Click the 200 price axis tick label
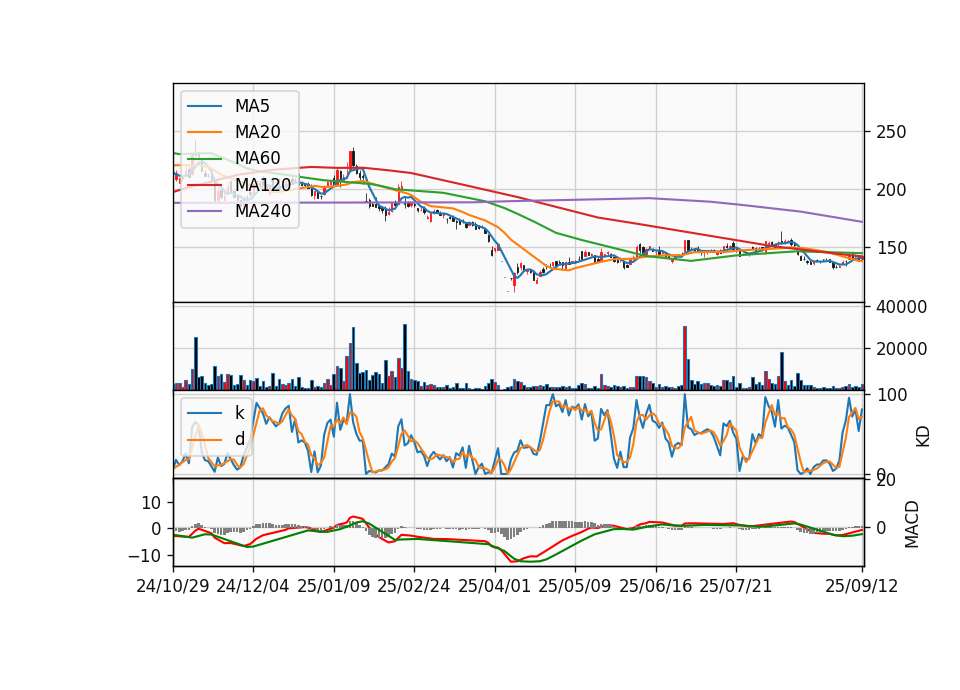The image size is (960, 690). 891,190
